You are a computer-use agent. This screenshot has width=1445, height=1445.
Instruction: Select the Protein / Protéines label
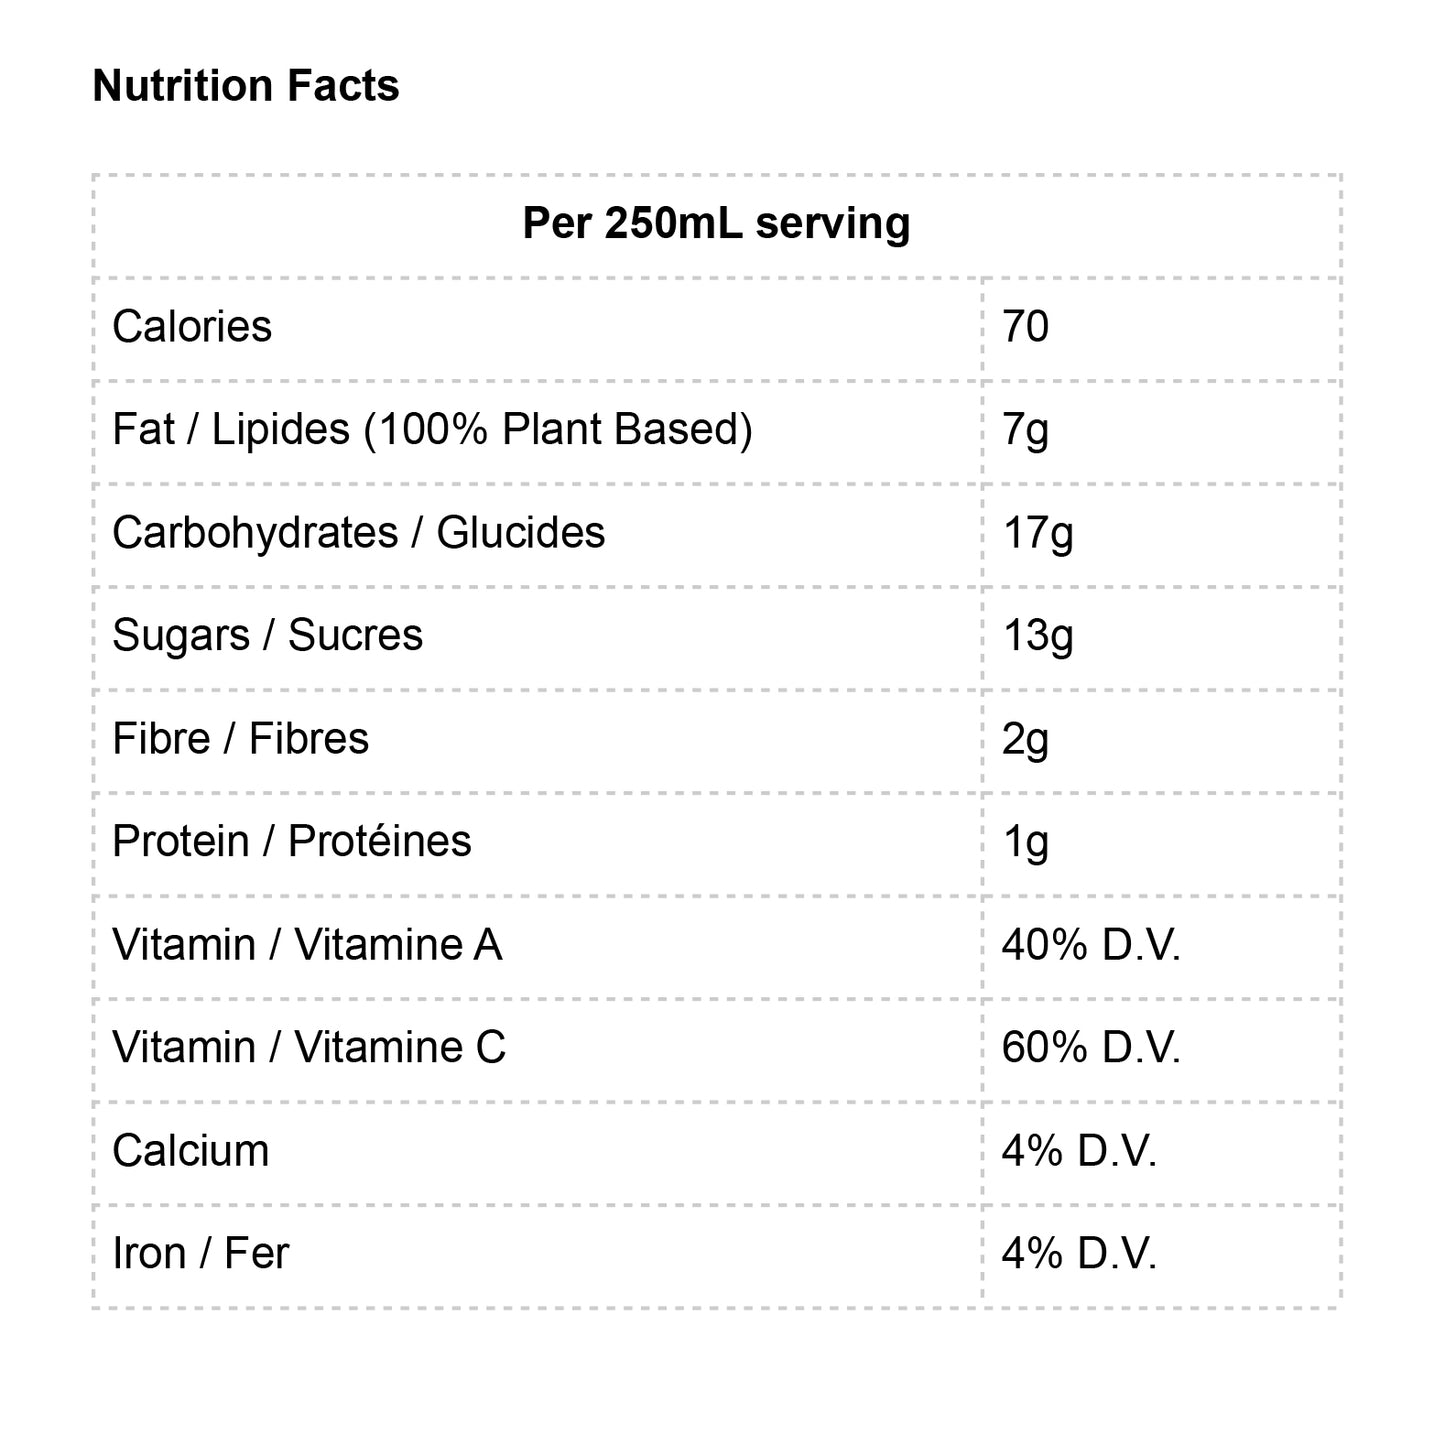tap(291, 842)
